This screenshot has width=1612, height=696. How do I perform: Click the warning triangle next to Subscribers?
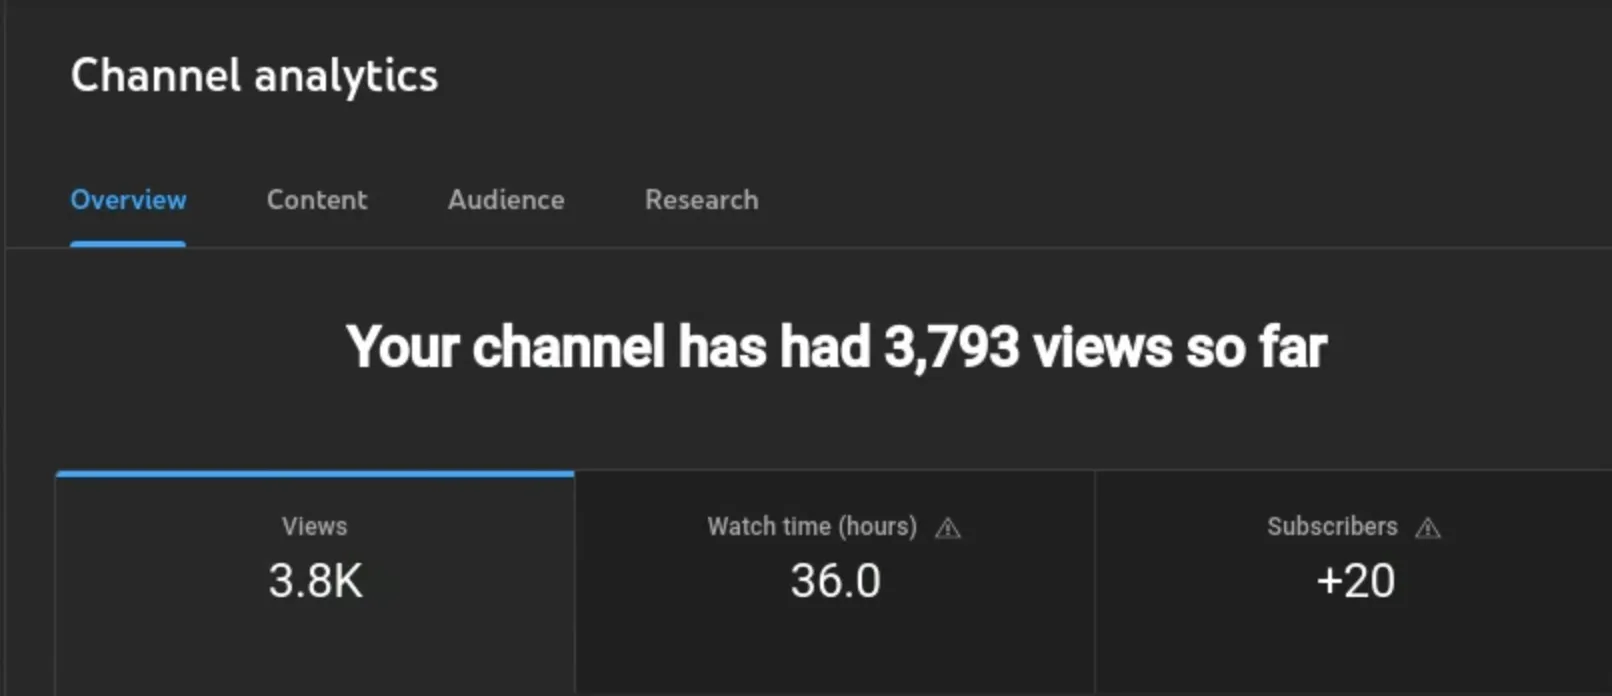(x=1428, y=528)
